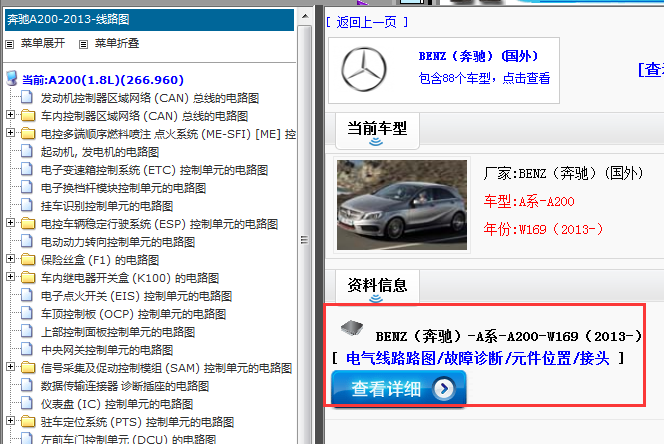Open 仪表盘 (IC) 控制单元的电路图
664x444 pixels.
click(117, 404)
